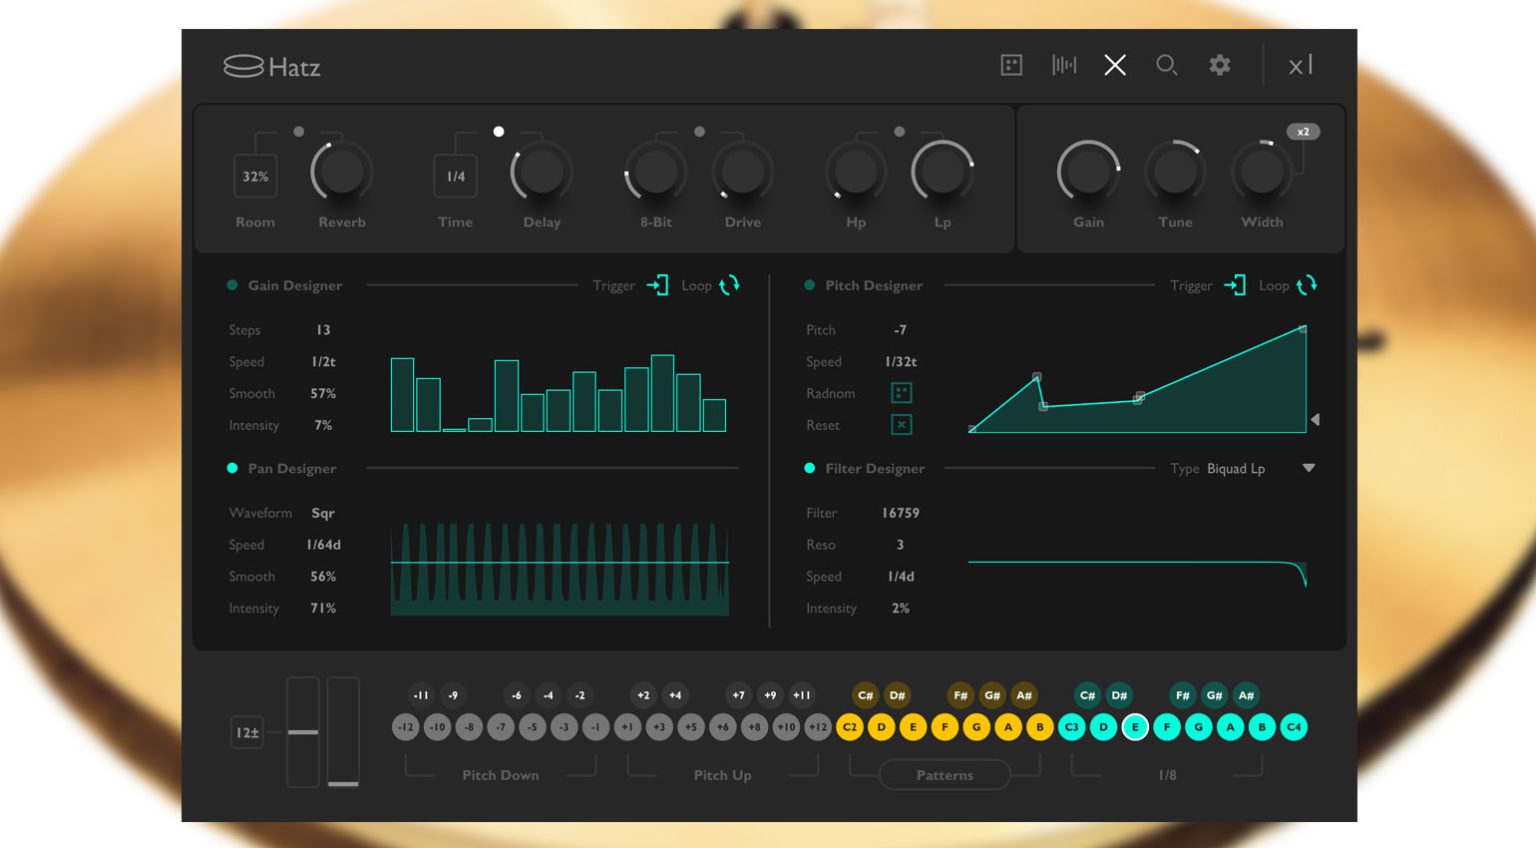Click the Gain Designer step bars graph
The image size is (1536, 848).
(558, 393)
